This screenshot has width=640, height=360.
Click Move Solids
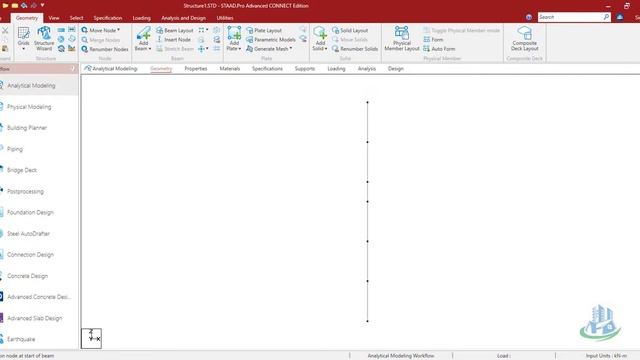click(350, 40)
